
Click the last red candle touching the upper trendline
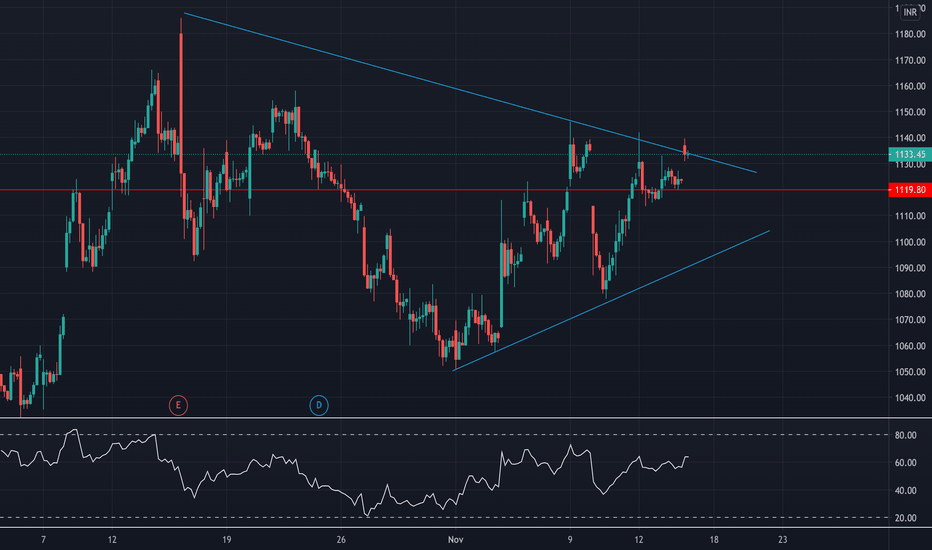685,150
